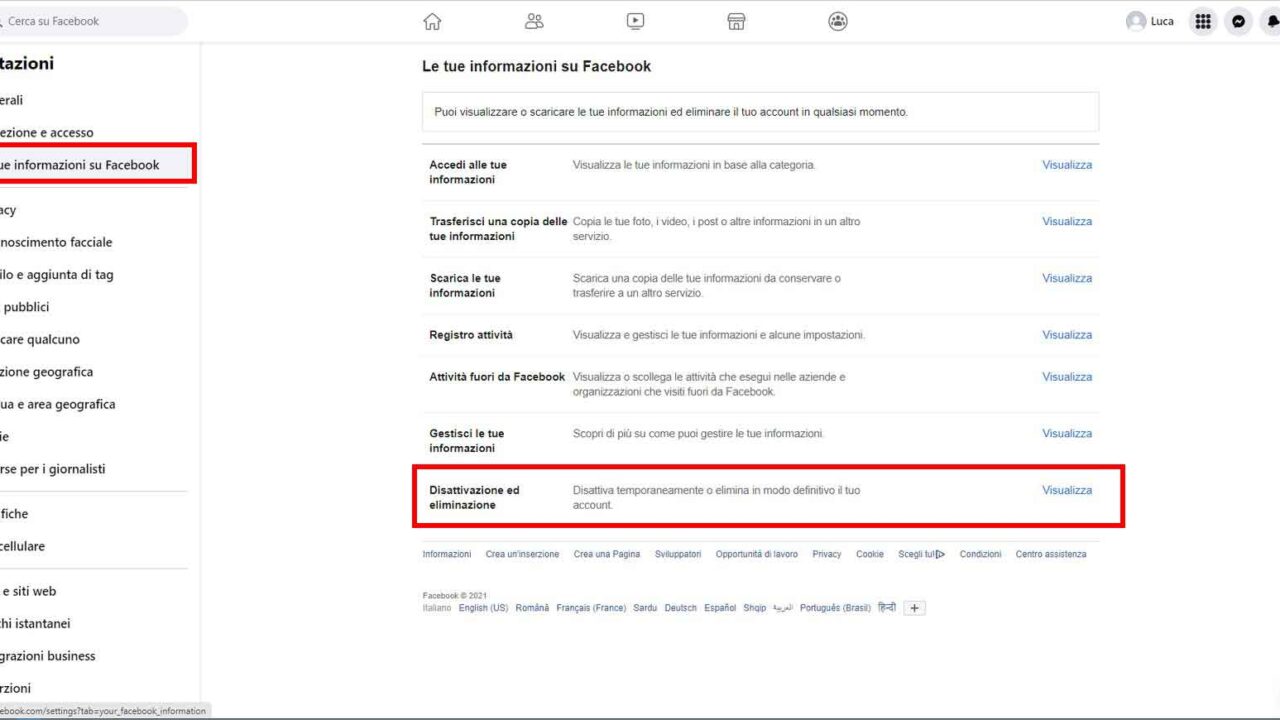
Task: Click Visualizza for Attività fuori da Facebook
Action: pos(1067,377)
